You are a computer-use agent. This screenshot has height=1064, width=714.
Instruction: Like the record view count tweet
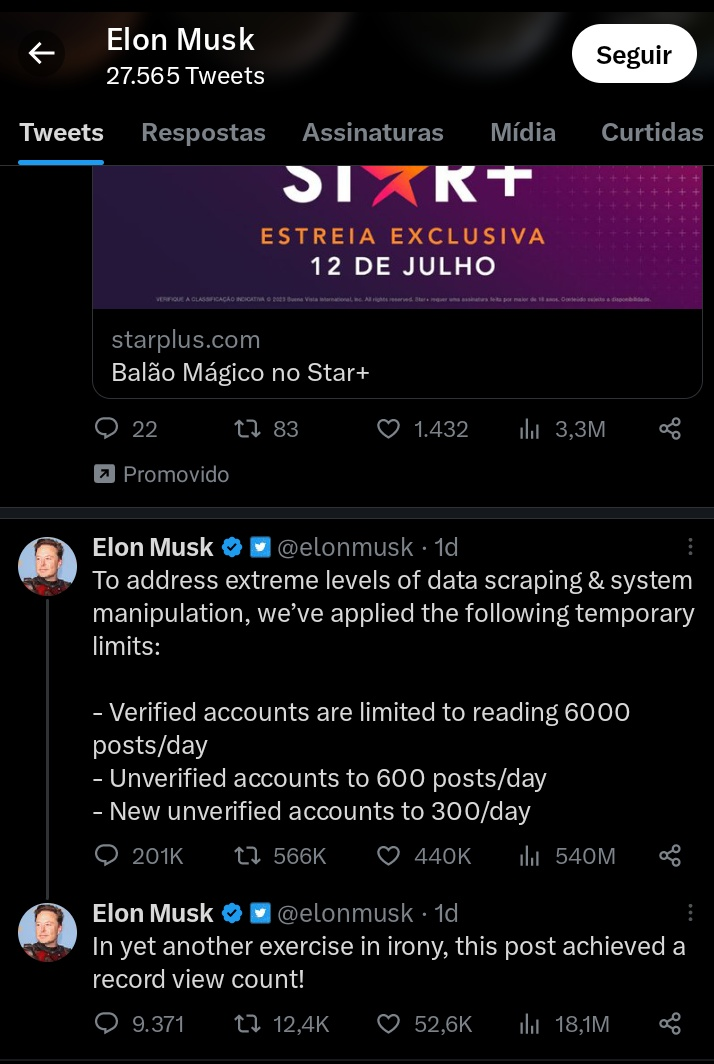click(388, 1023)
